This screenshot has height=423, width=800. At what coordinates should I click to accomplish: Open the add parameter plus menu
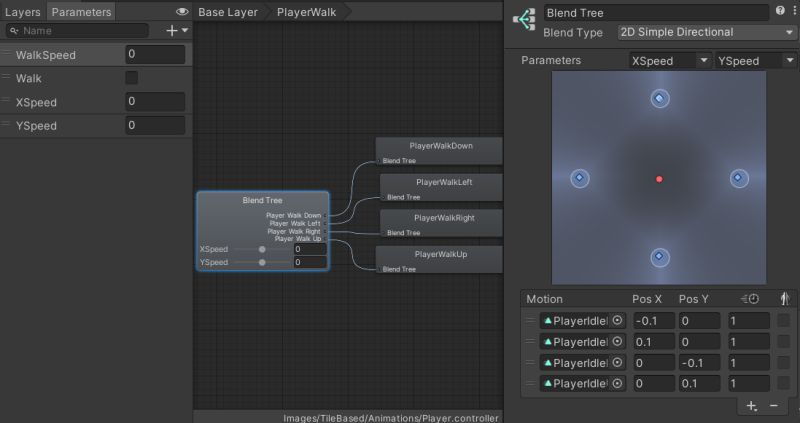point(177,31)
